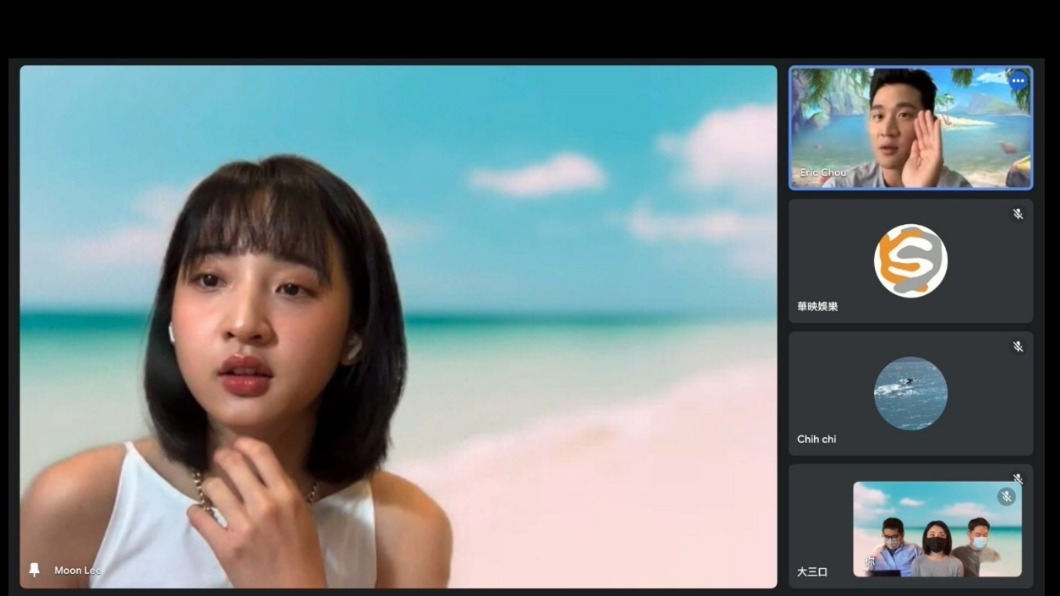Click the Eric Chou name label
The width and height of the screenshot is (1060, 596).
pyautogui.click(x=823, y=172)
